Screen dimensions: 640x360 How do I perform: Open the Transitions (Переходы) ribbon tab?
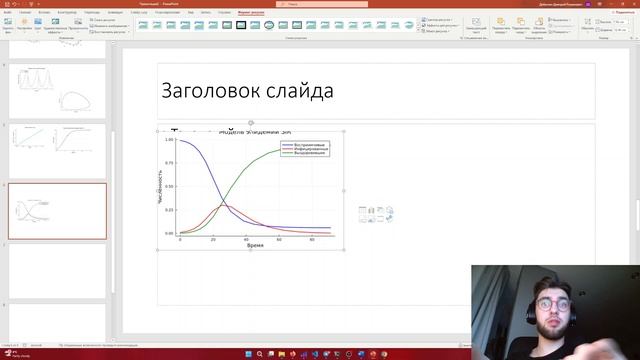click(92, 12)
